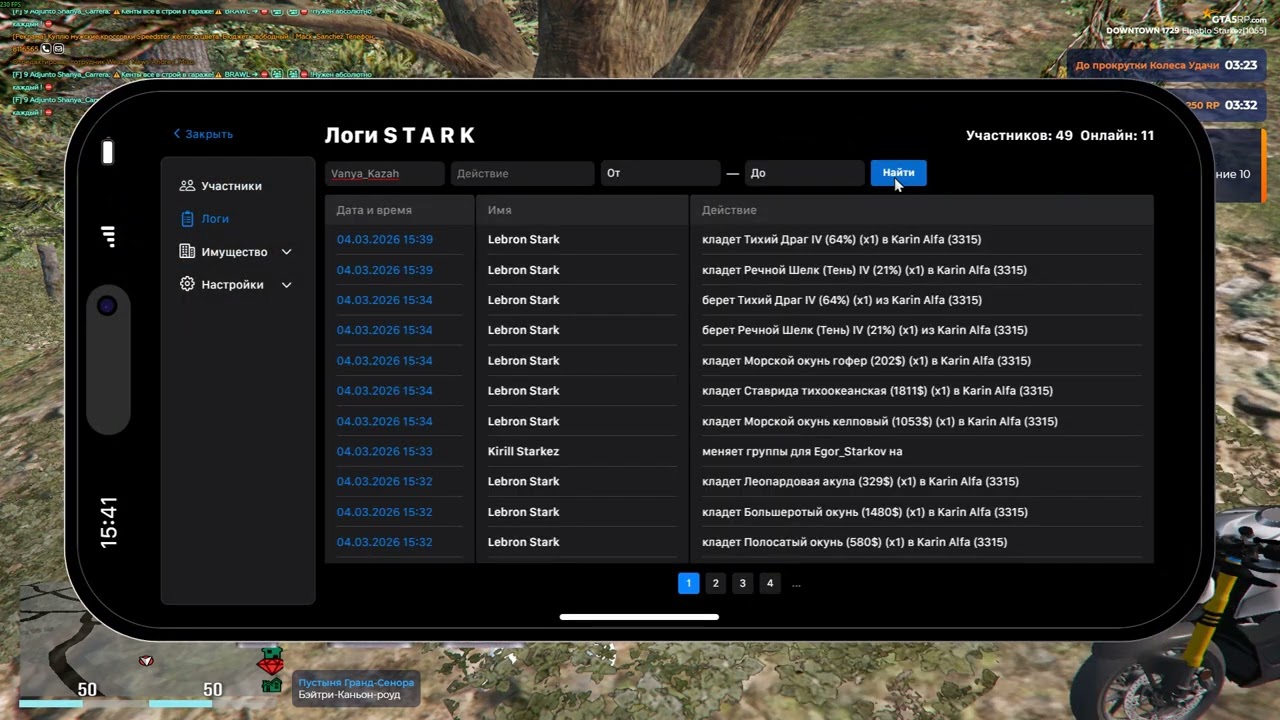Screen dimensions: 1280x720
Task: Click the Участники people icon
Action: click(187, 186)
